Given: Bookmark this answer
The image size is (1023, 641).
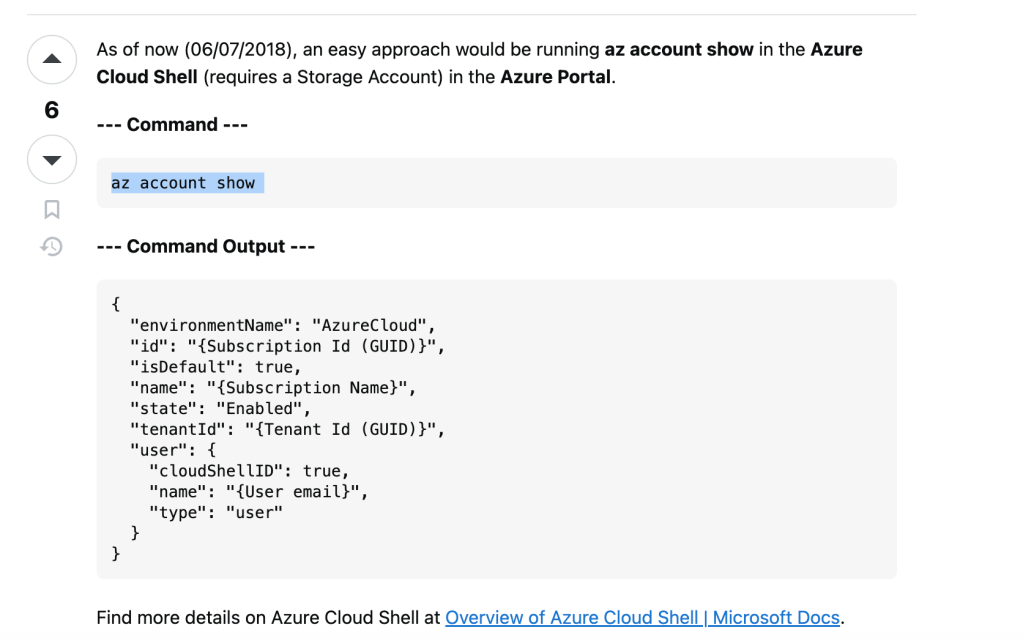Looking at the screenshot, I should tap(52, 210).
